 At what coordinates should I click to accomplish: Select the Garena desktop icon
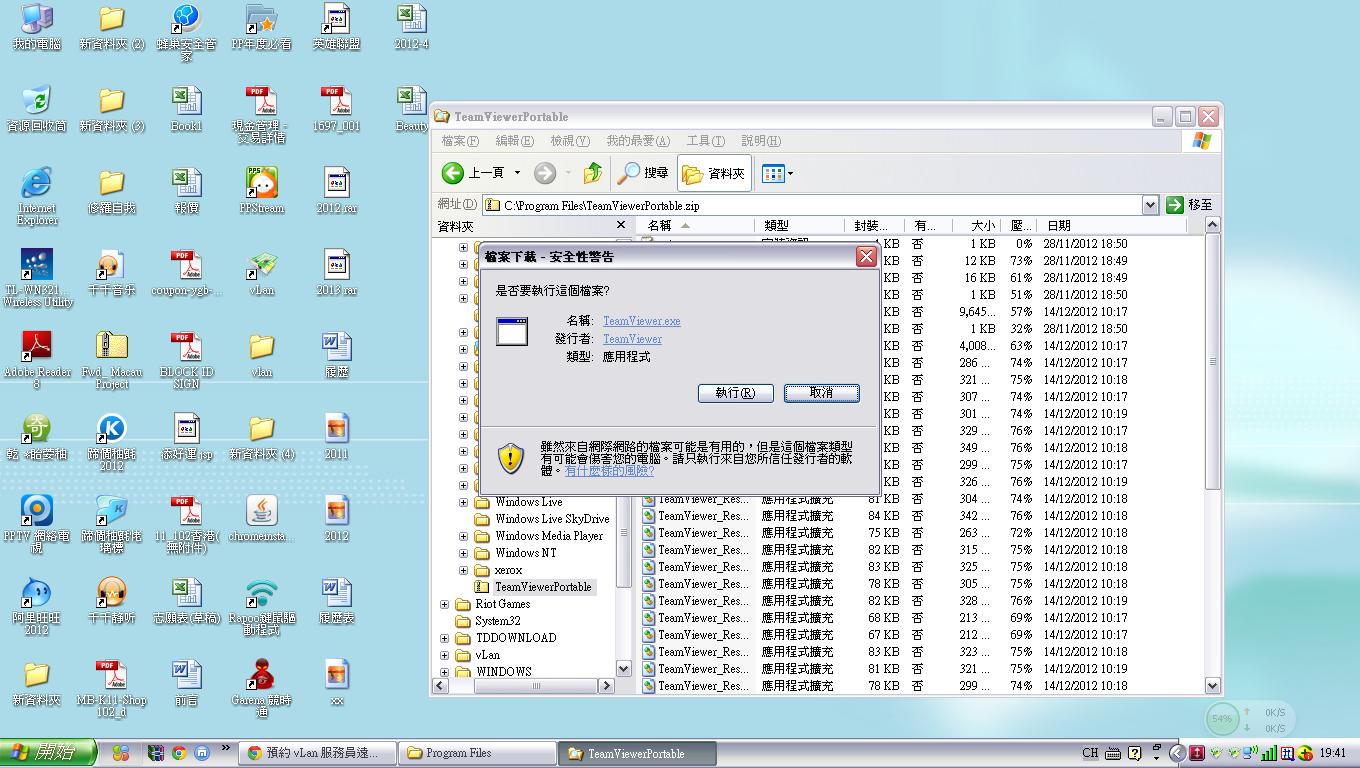(261, 676)
